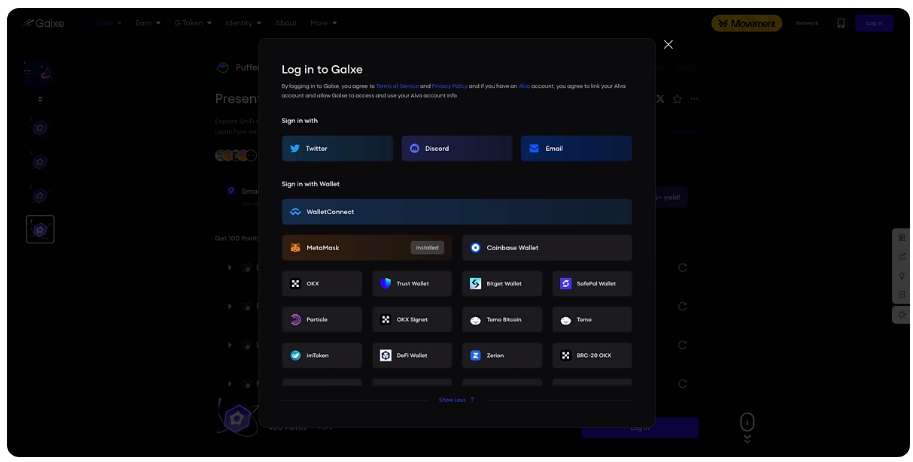
Task: Click the MetaMask fox icon
Action: click(295, 248)
